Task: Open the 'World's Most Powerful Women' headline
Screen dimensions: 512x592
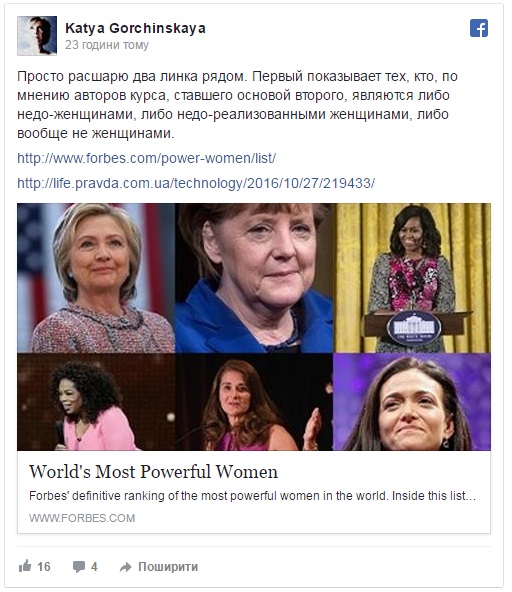Action: point(153,472)
